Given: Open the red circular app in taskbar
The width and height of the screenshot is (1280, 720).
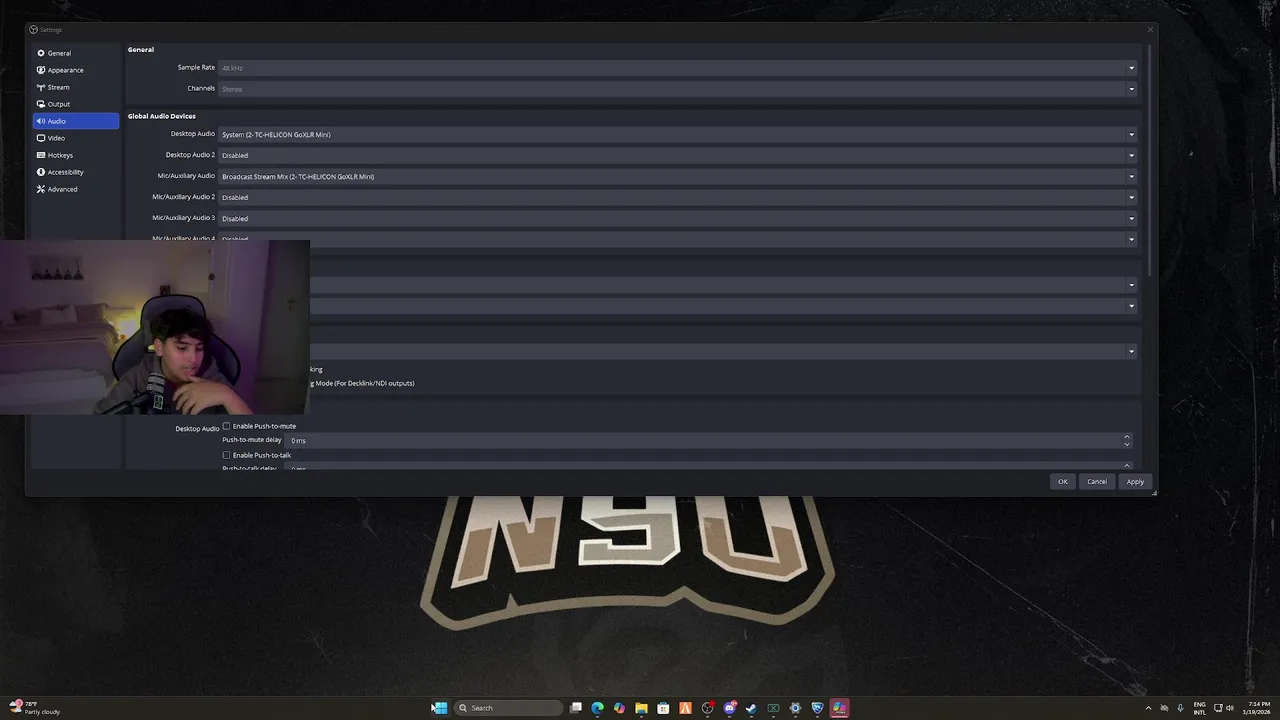Looking at the screenshot, I should coord(708,708).
